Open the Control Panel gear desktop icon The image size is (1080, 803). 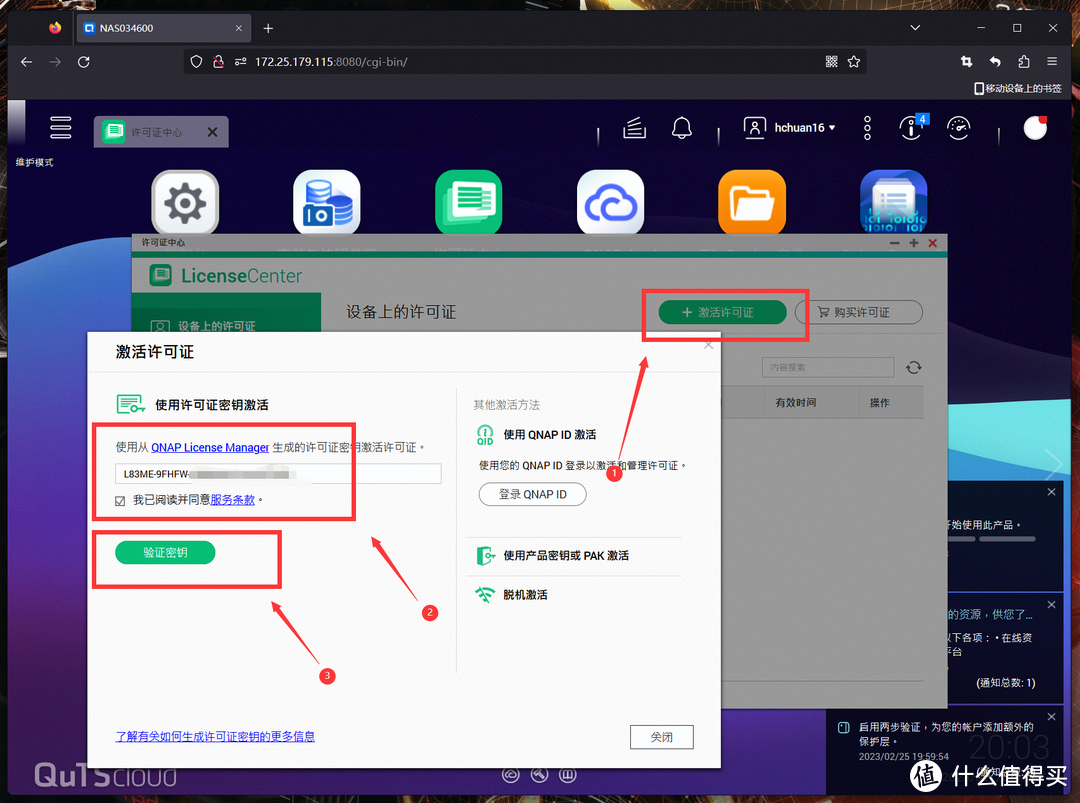click(x=185, y=202)
